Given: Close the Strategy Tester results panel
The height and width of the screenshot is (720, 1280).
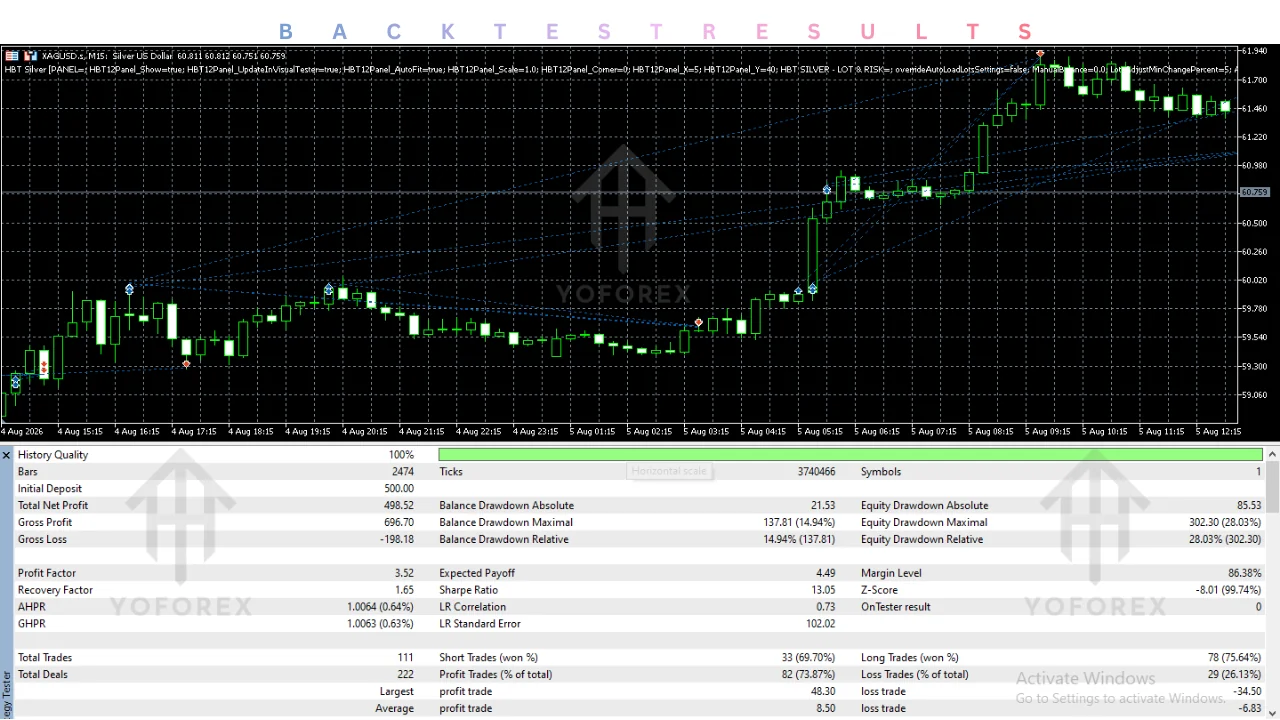Looking at the screenshot, I should click(6, 455).
